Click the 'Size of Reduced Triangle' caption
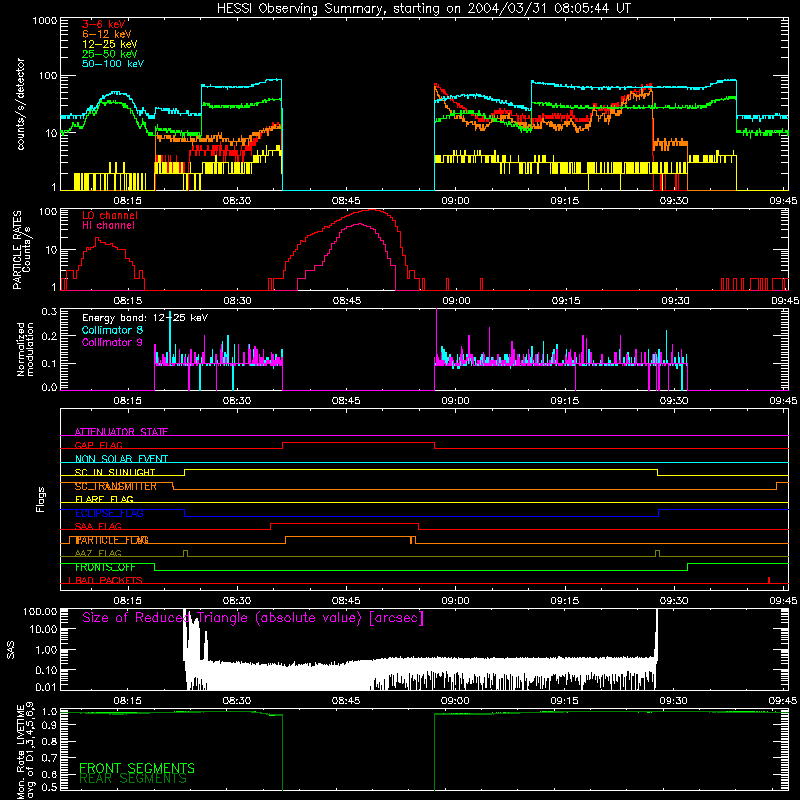This screenshot has height=800, width=800. pos(253,618)
